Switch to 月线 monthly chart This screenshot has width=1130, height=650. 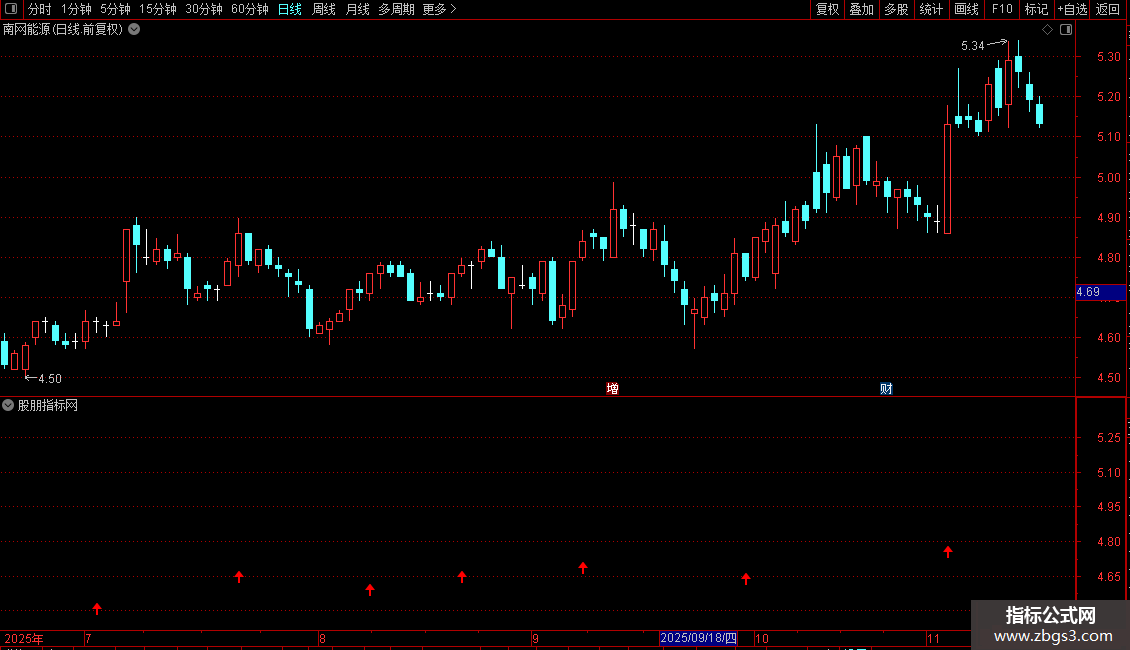point(357,9)
